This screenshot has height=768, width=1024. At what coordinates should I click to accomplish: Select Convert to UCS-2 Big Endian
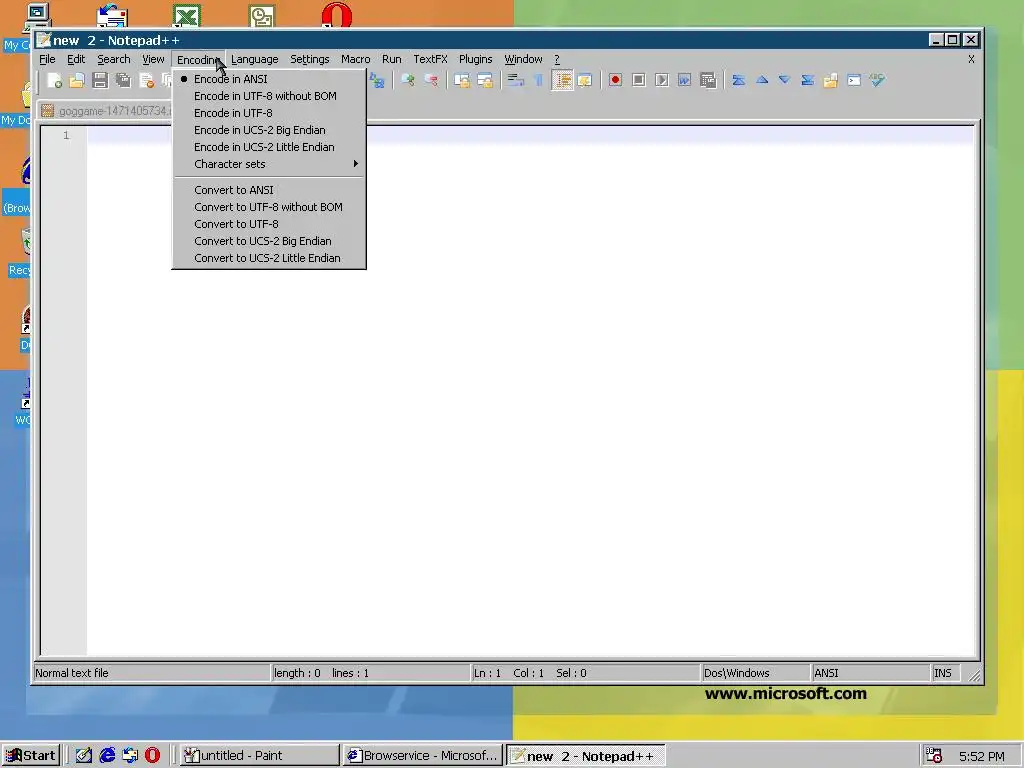(x=268, y=241)
